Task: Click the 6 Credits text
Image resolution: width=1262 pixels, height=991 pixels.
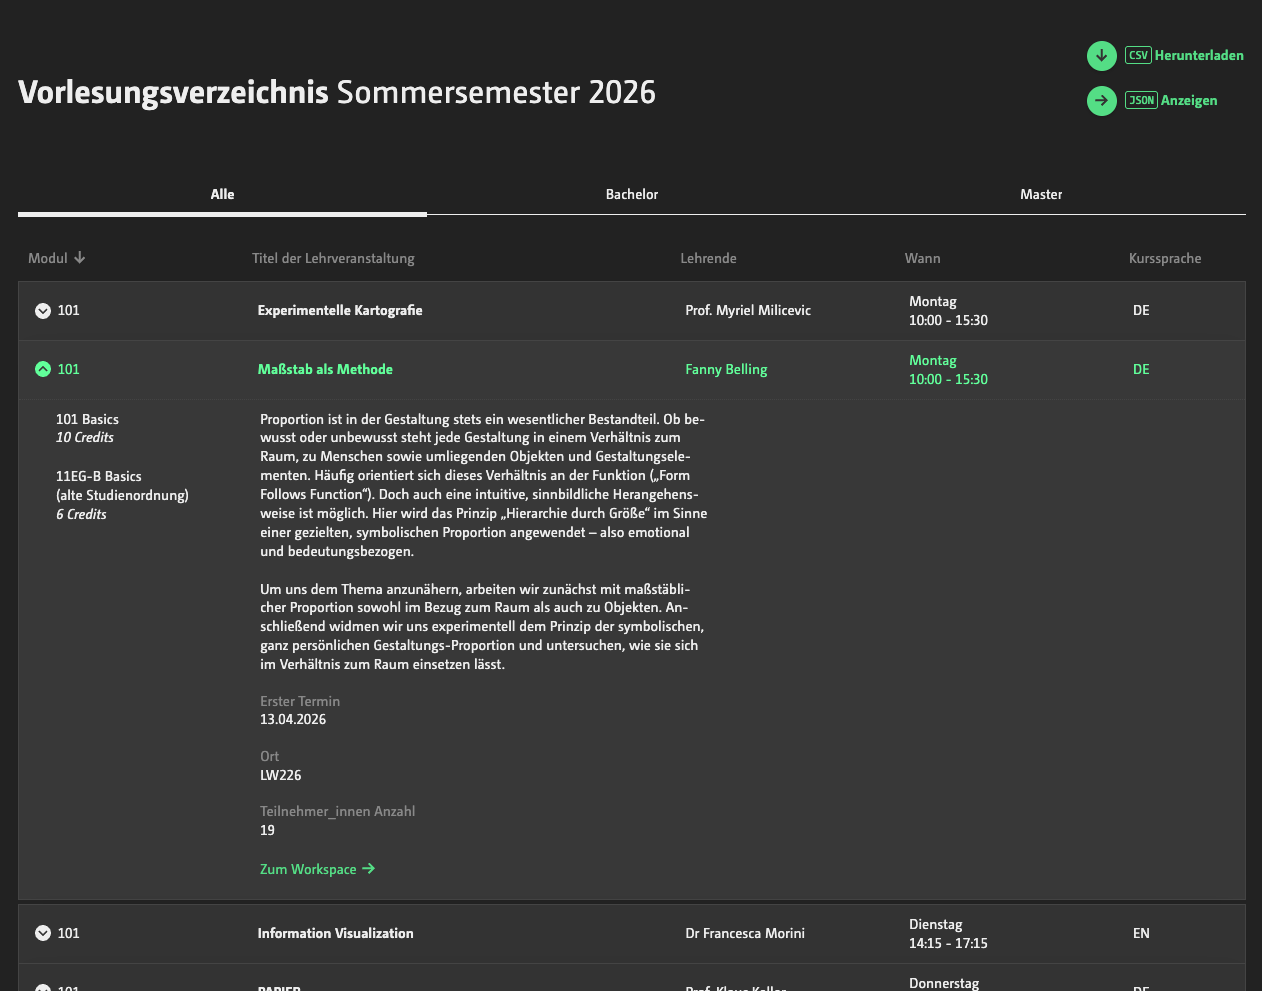Action: coord(81,514)
